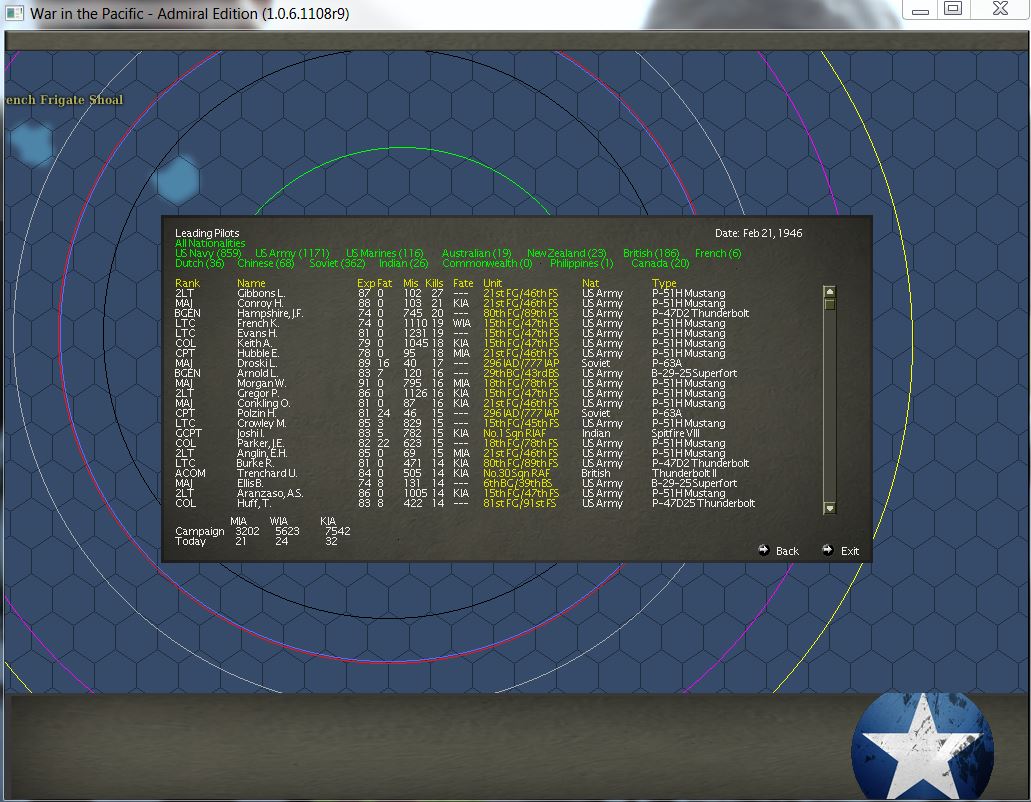
Task: Sort pilot list by Exp column
Action: (366, 283)
